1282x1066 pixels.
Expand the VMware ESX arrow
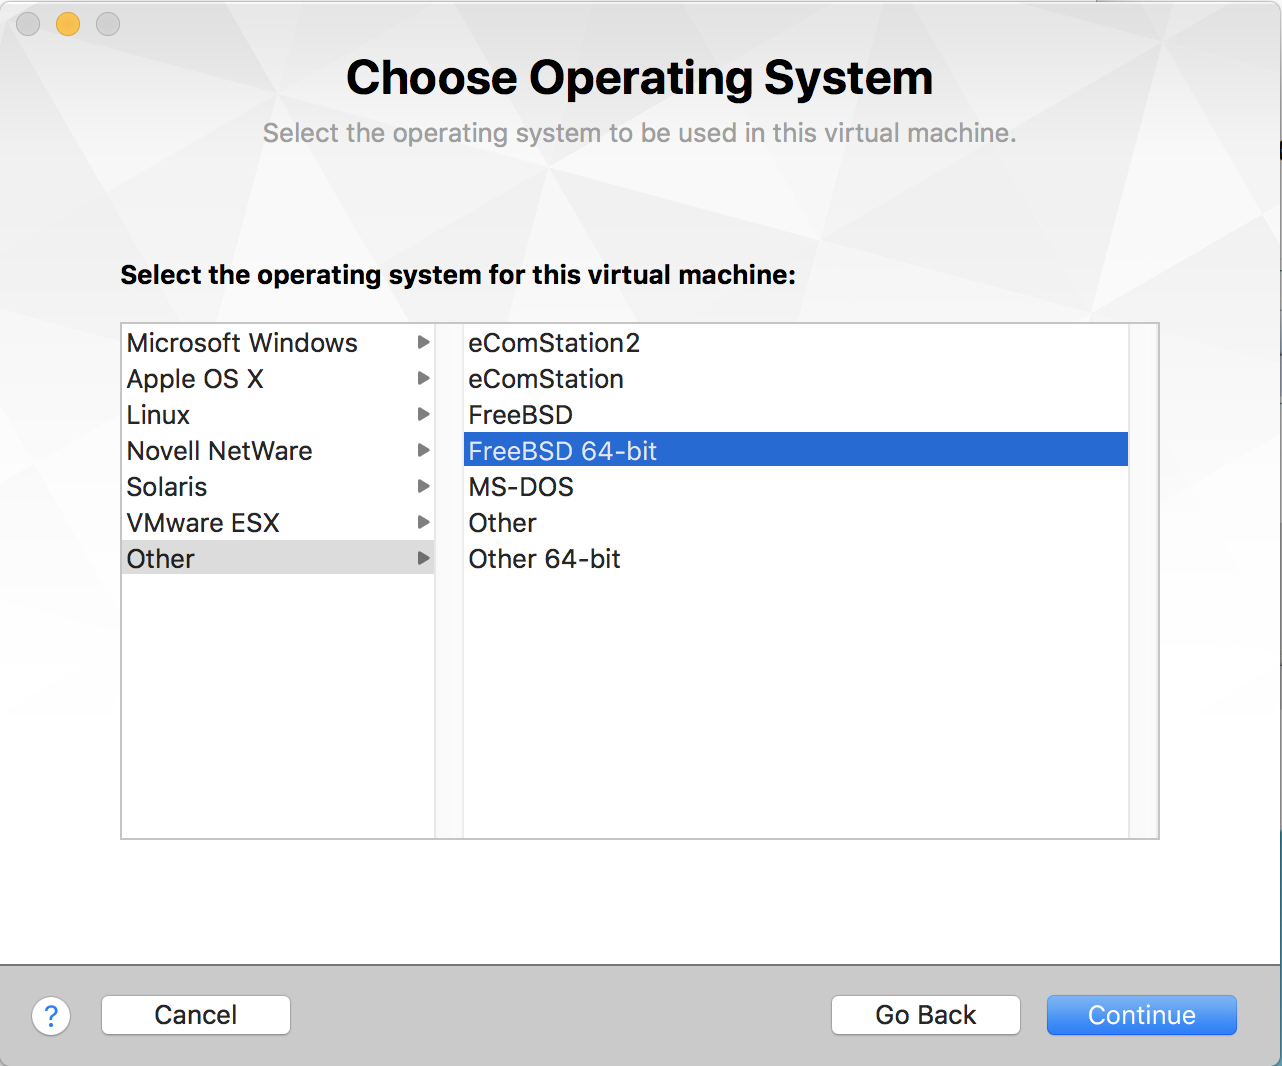pos(423,523)
